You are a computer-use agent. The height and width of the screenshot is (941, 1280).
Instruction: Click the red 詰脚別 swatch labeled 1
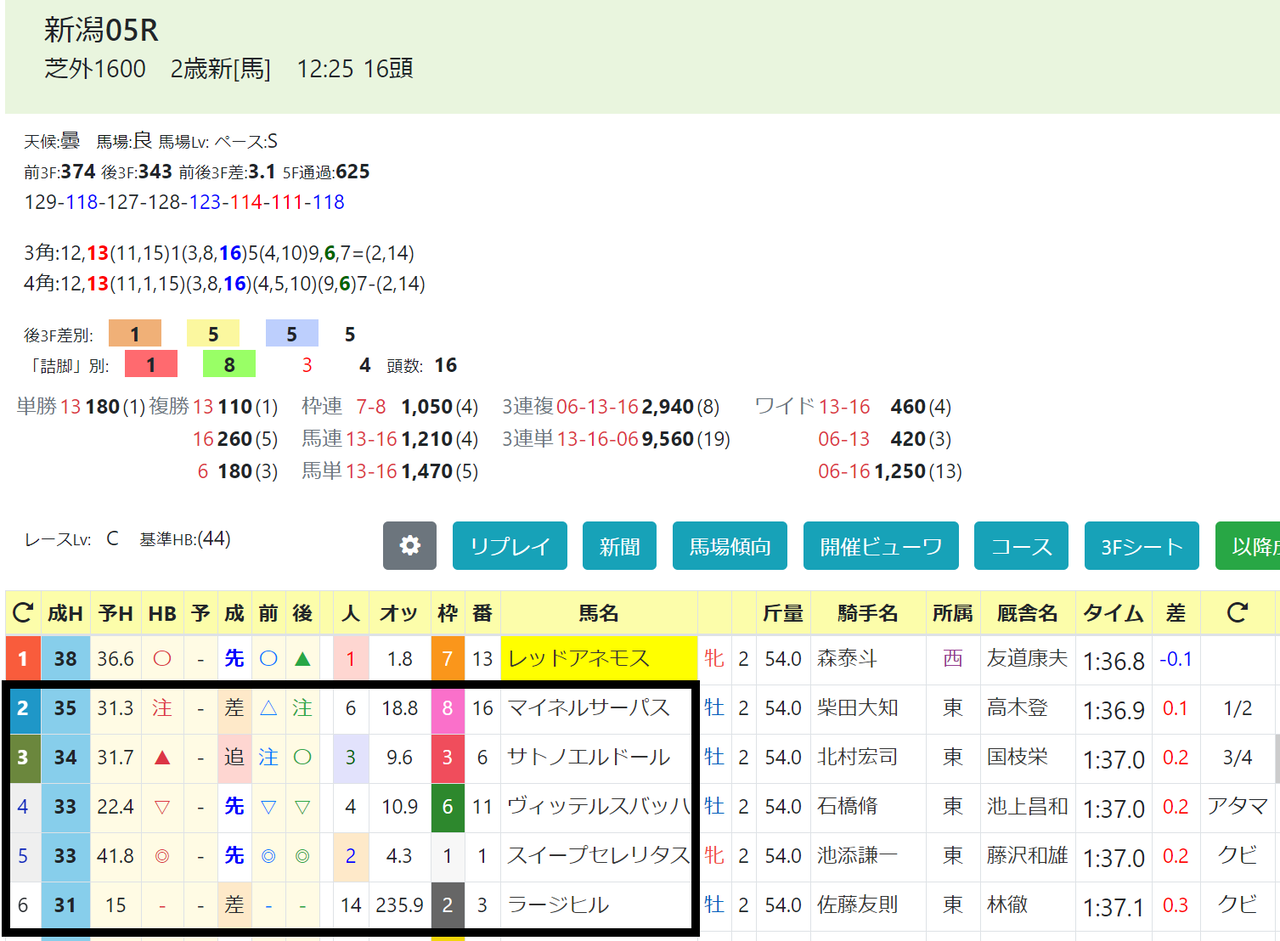point(151,365)
